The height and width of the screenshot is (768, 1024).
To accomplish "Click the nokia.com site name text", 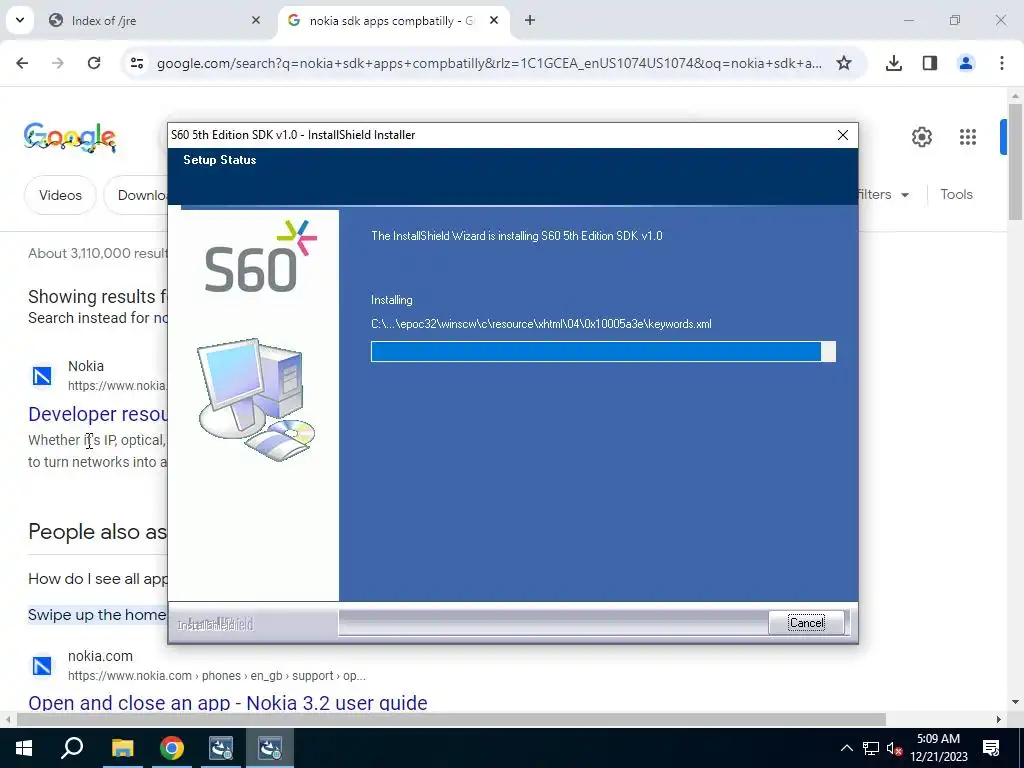I will [100, 656].
